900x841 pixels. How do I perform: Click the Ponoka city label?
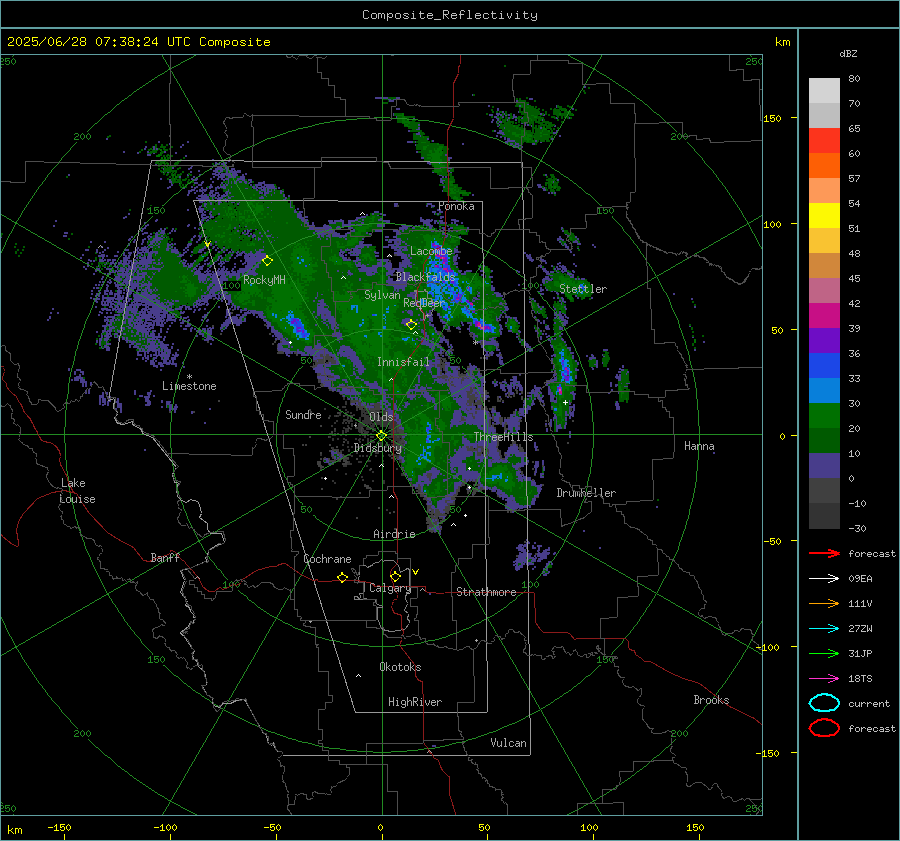(x=456, y=206)
